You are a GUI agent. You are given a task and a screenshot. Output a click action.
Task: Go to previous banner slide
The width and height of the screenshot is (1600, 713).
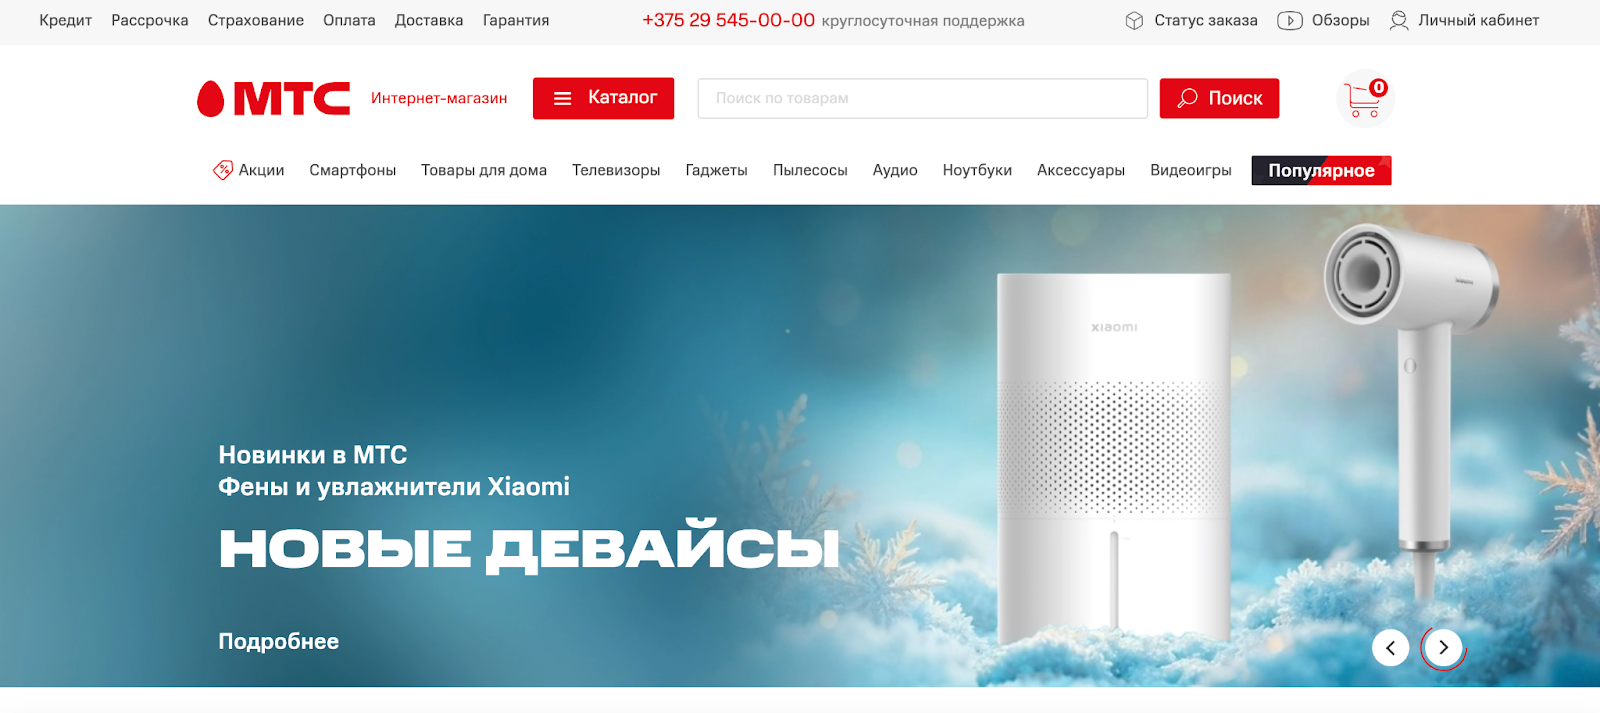click(1390, 648)
